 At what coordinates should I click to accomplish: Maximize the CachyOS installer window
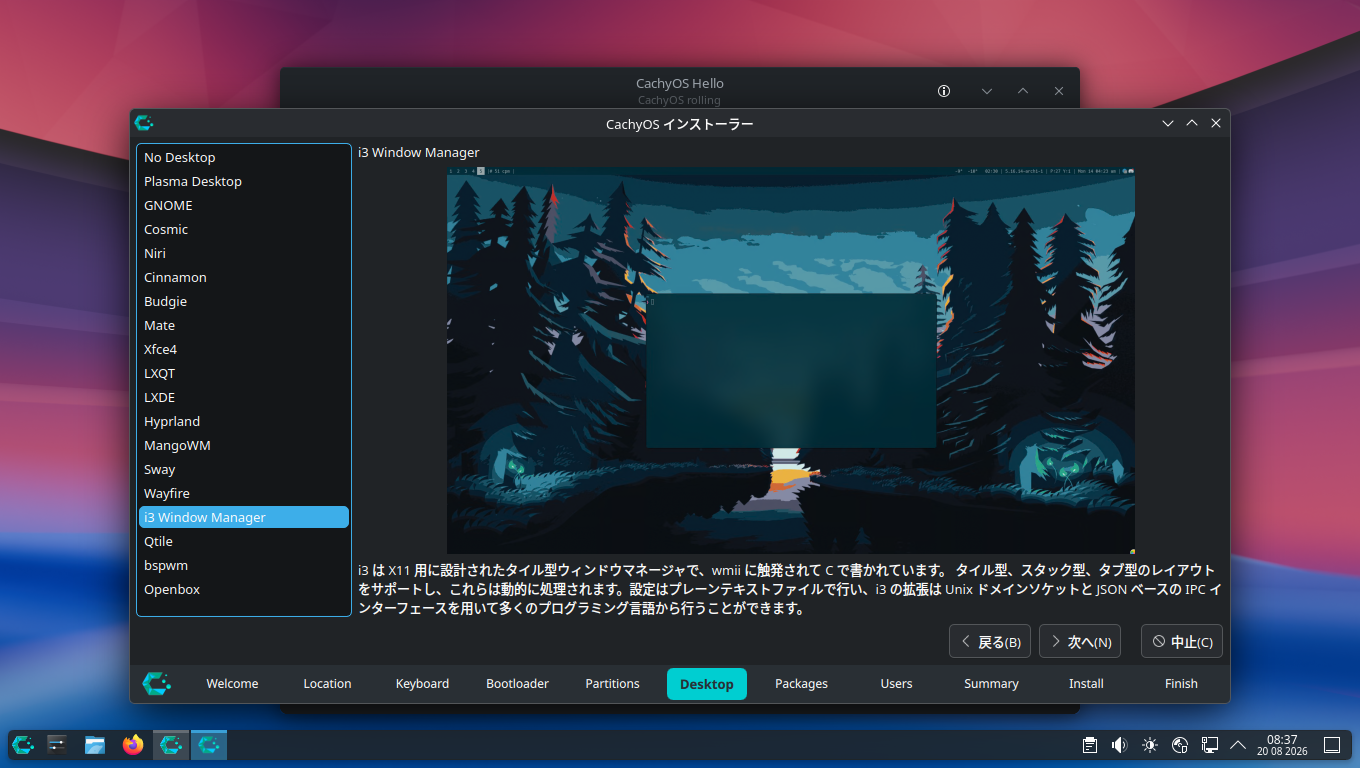click(1192, 123)
